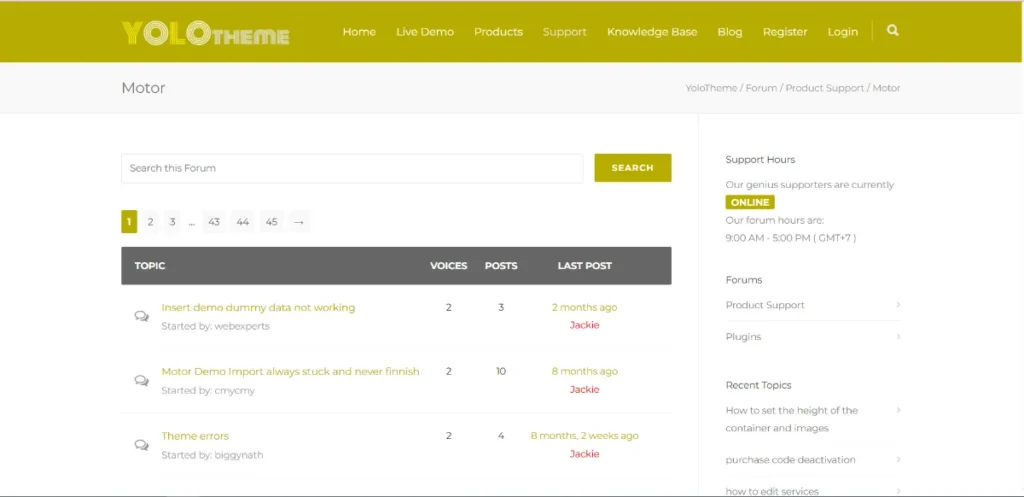
Task: Open the Products menu item
Action: click(x=498, y=32)
